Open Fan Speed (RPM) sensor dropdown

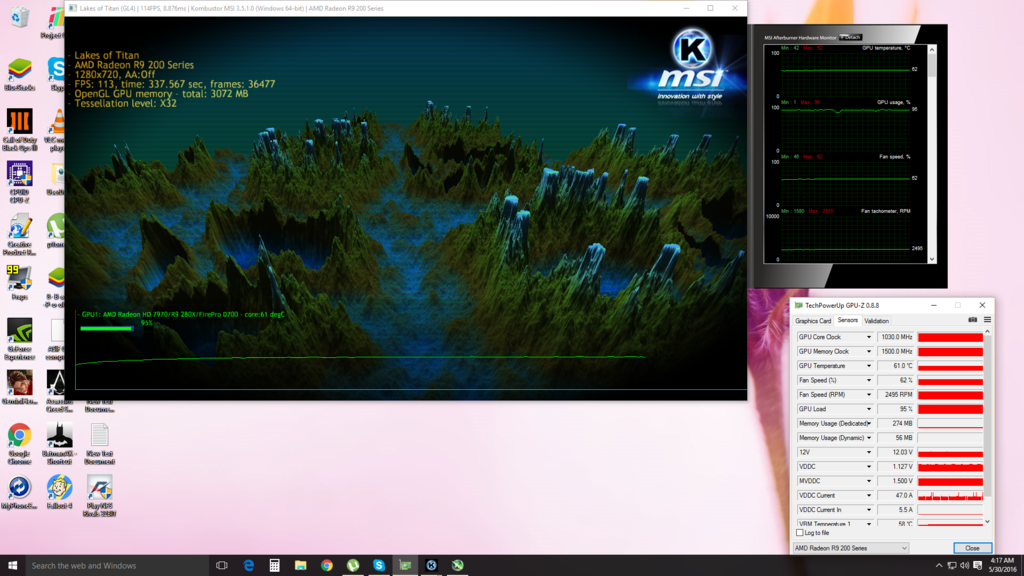tap(869, 394)
